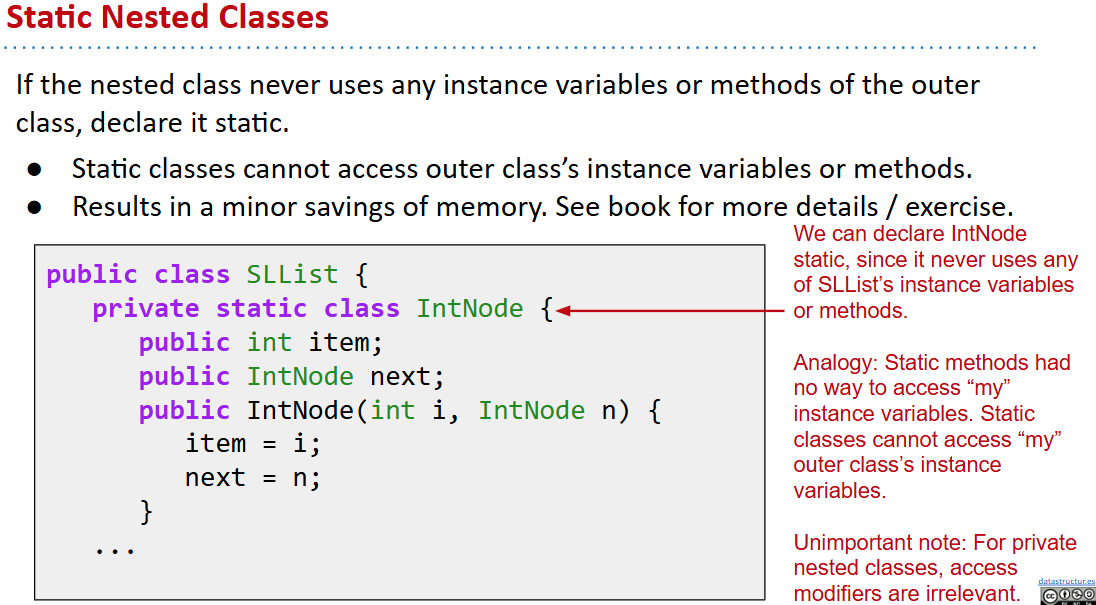Click the red arrow pointing at IntNode
This screenshot has height=605, width=1096.
[x=670, y=310]
